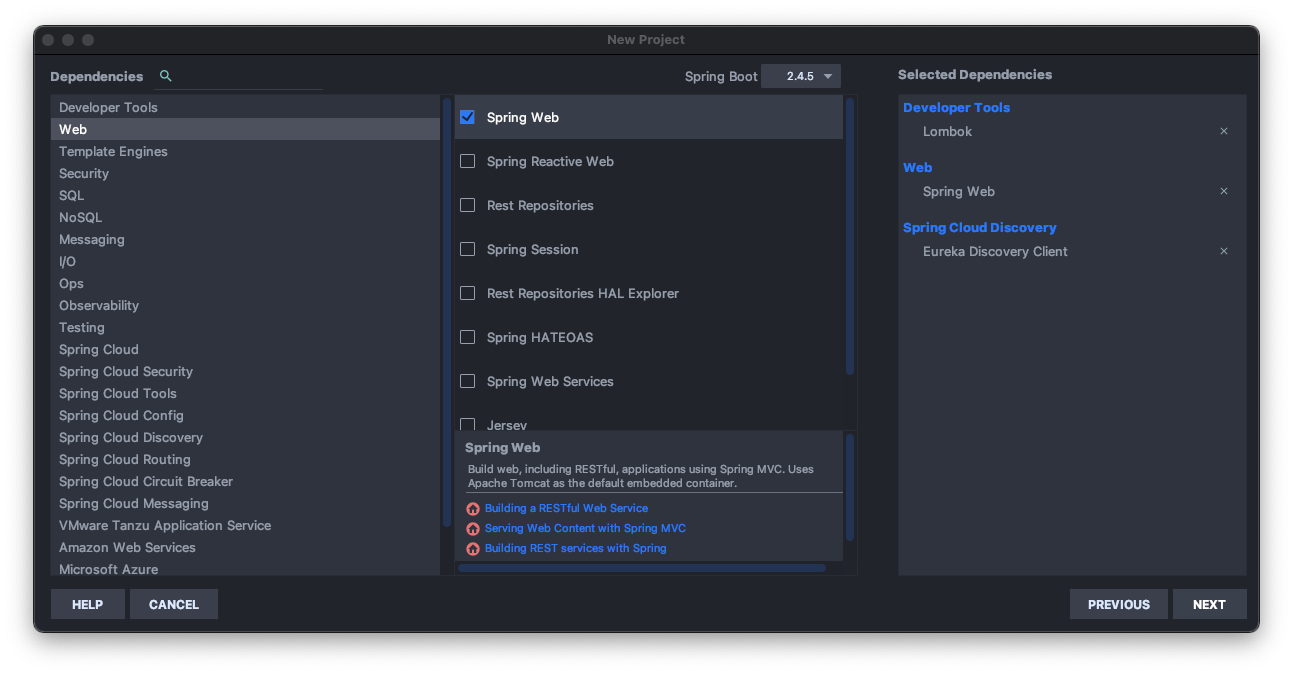The height and width of the screenshot is (674, 1293).
Task: Remove Lombok from selected dependencies
Action: click(1223, 131)
